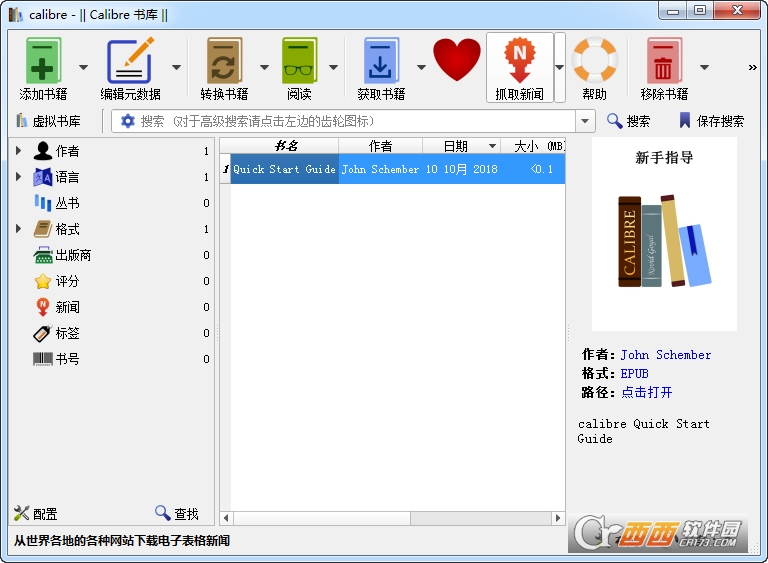Open the Edit Metadata dropdown arrow
The width and height of the screenshot is (768, 563).
(176, 67)
